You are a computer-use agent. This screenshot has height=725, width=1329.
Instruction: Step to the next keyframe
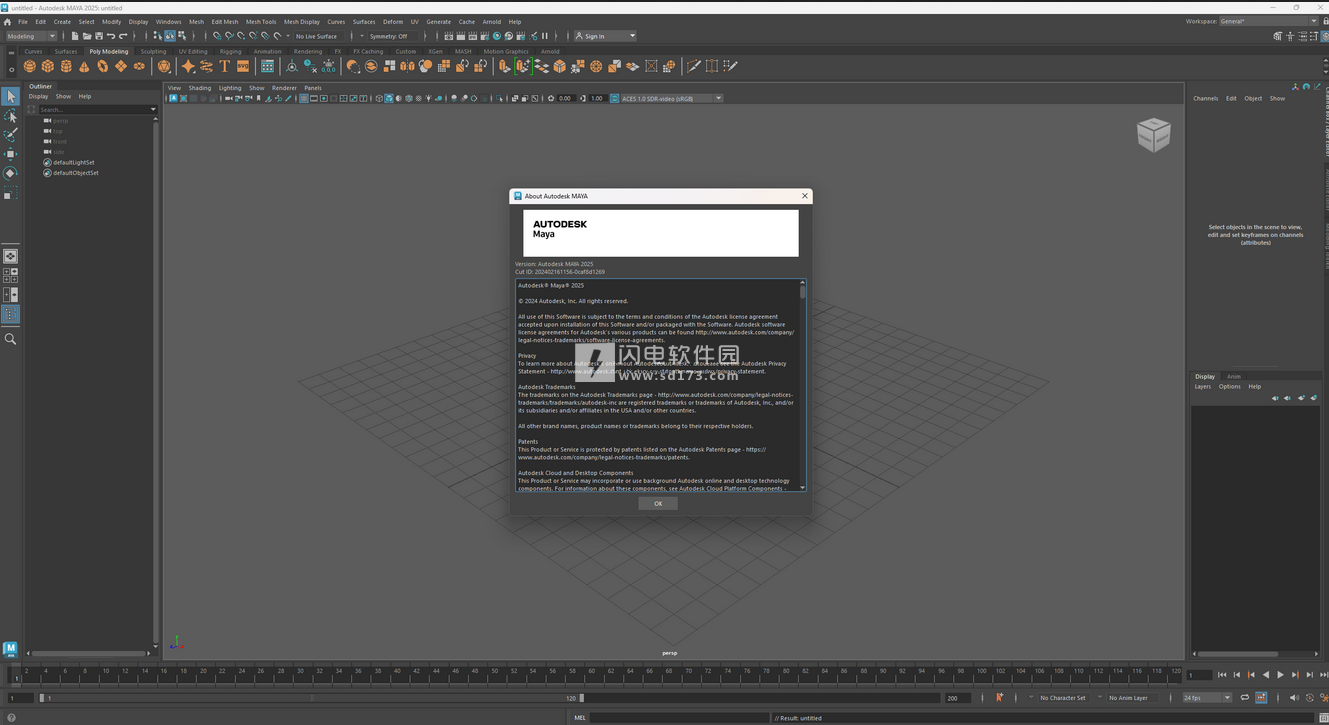(x=1295, y=675)
